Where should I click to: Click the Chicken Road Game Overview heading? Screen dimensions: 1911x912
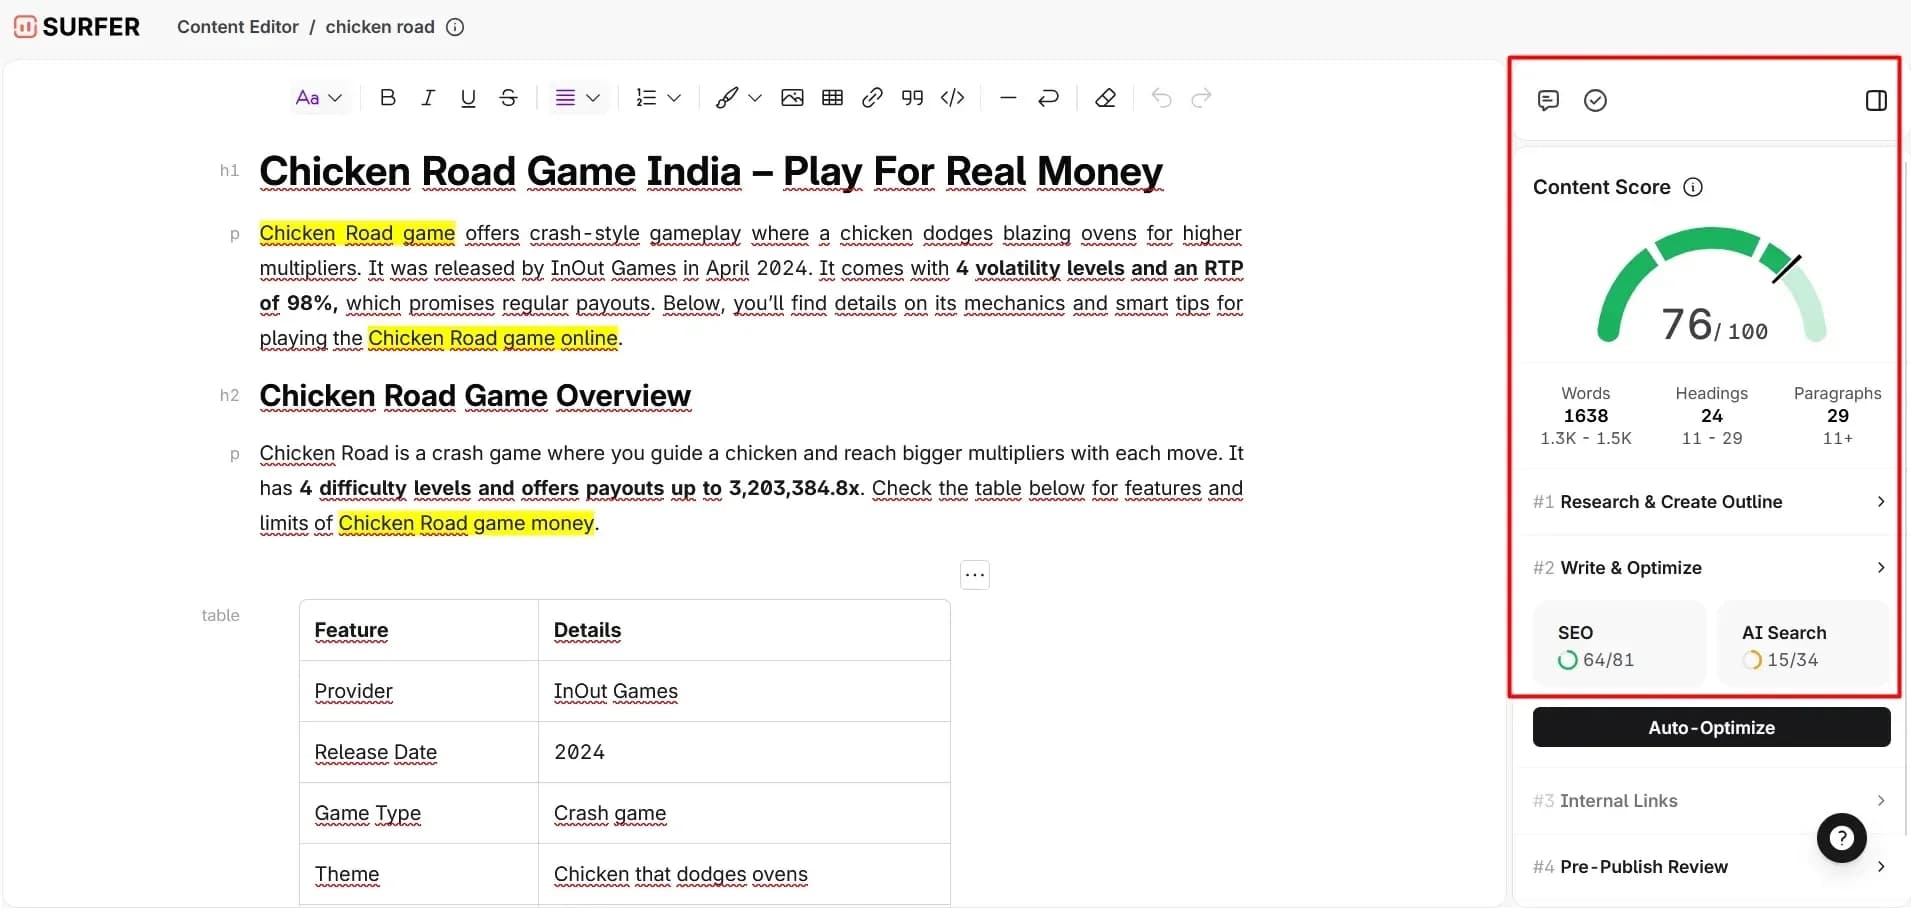[x=475, y=396]
